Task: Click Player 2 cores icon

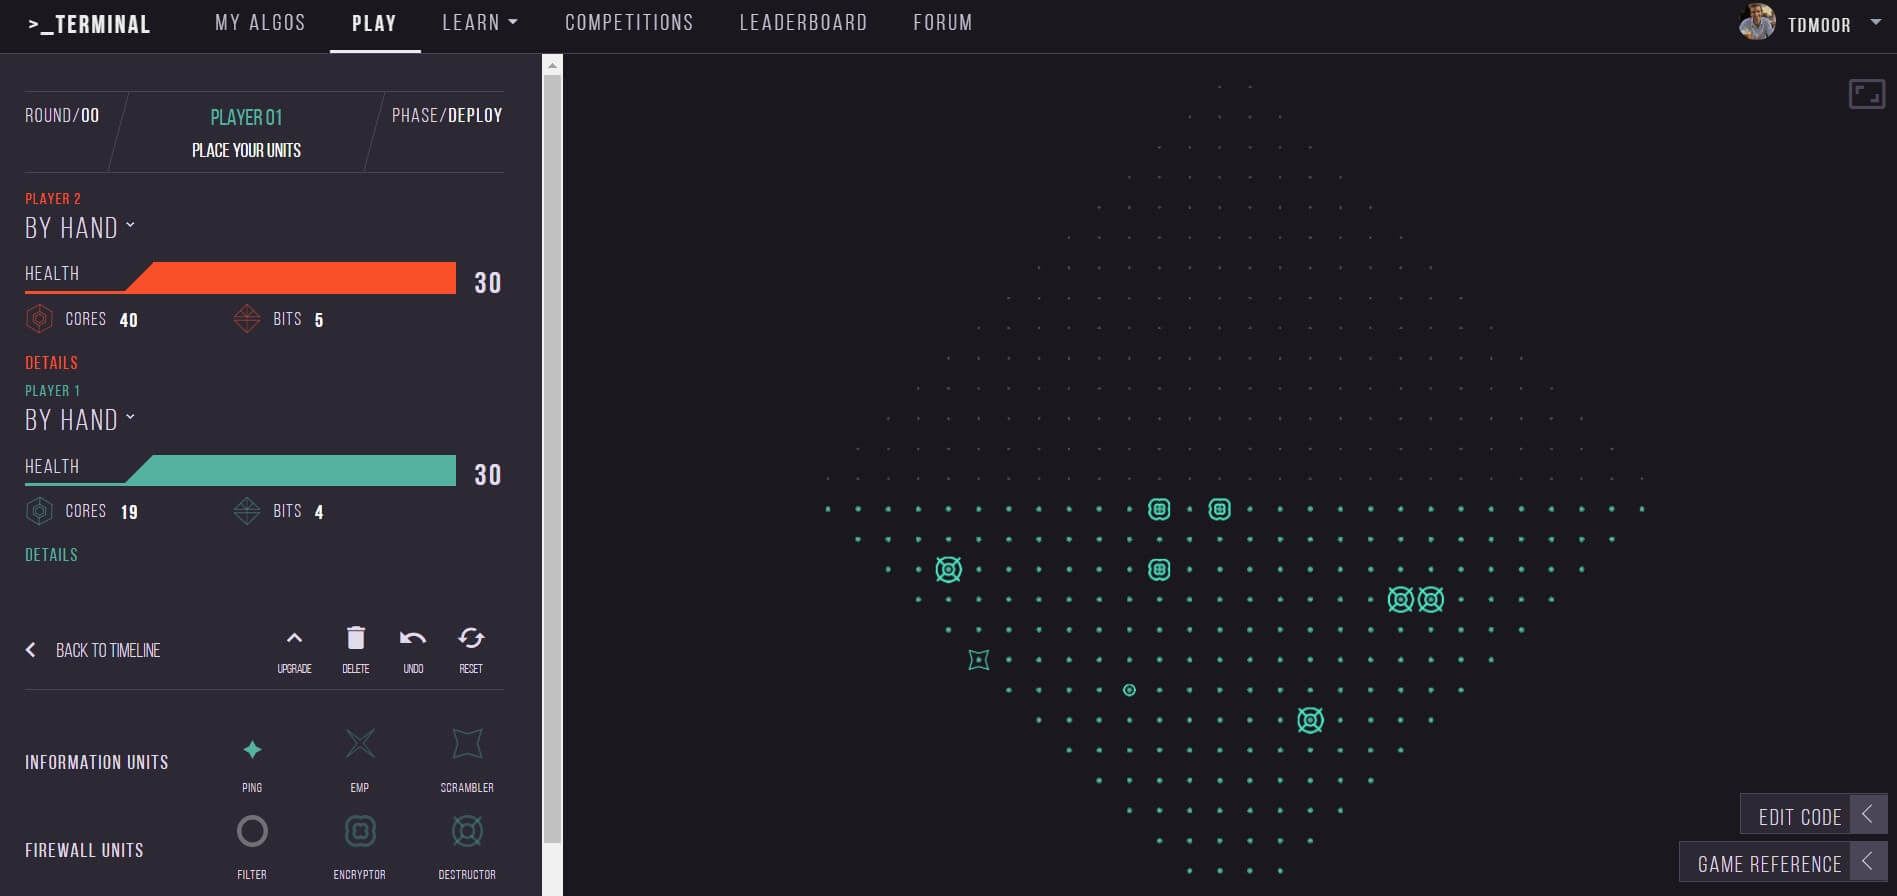Action: click(39, 319)
